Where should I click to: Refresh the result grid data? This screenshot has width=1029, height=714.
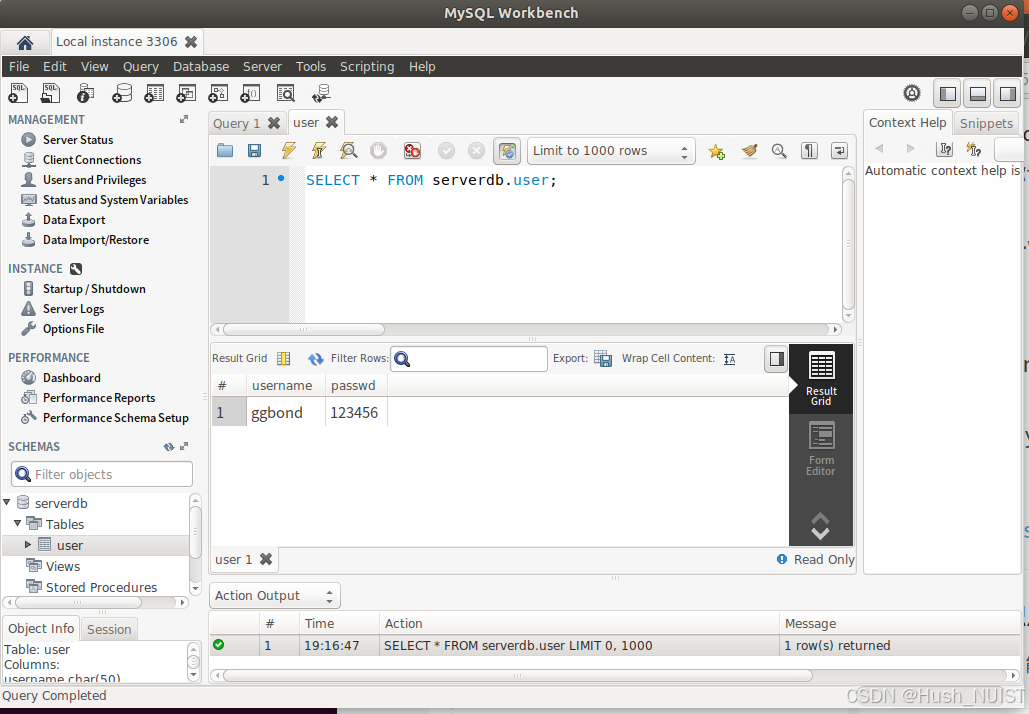(x=316, y=358)
